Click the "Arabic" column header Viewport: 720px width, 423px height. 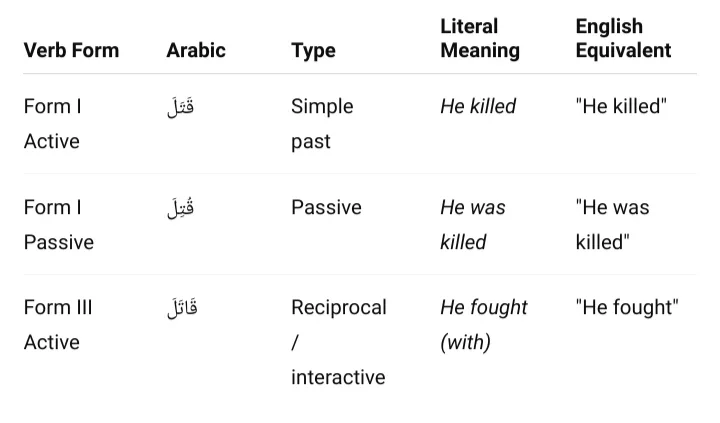(196, 50)
